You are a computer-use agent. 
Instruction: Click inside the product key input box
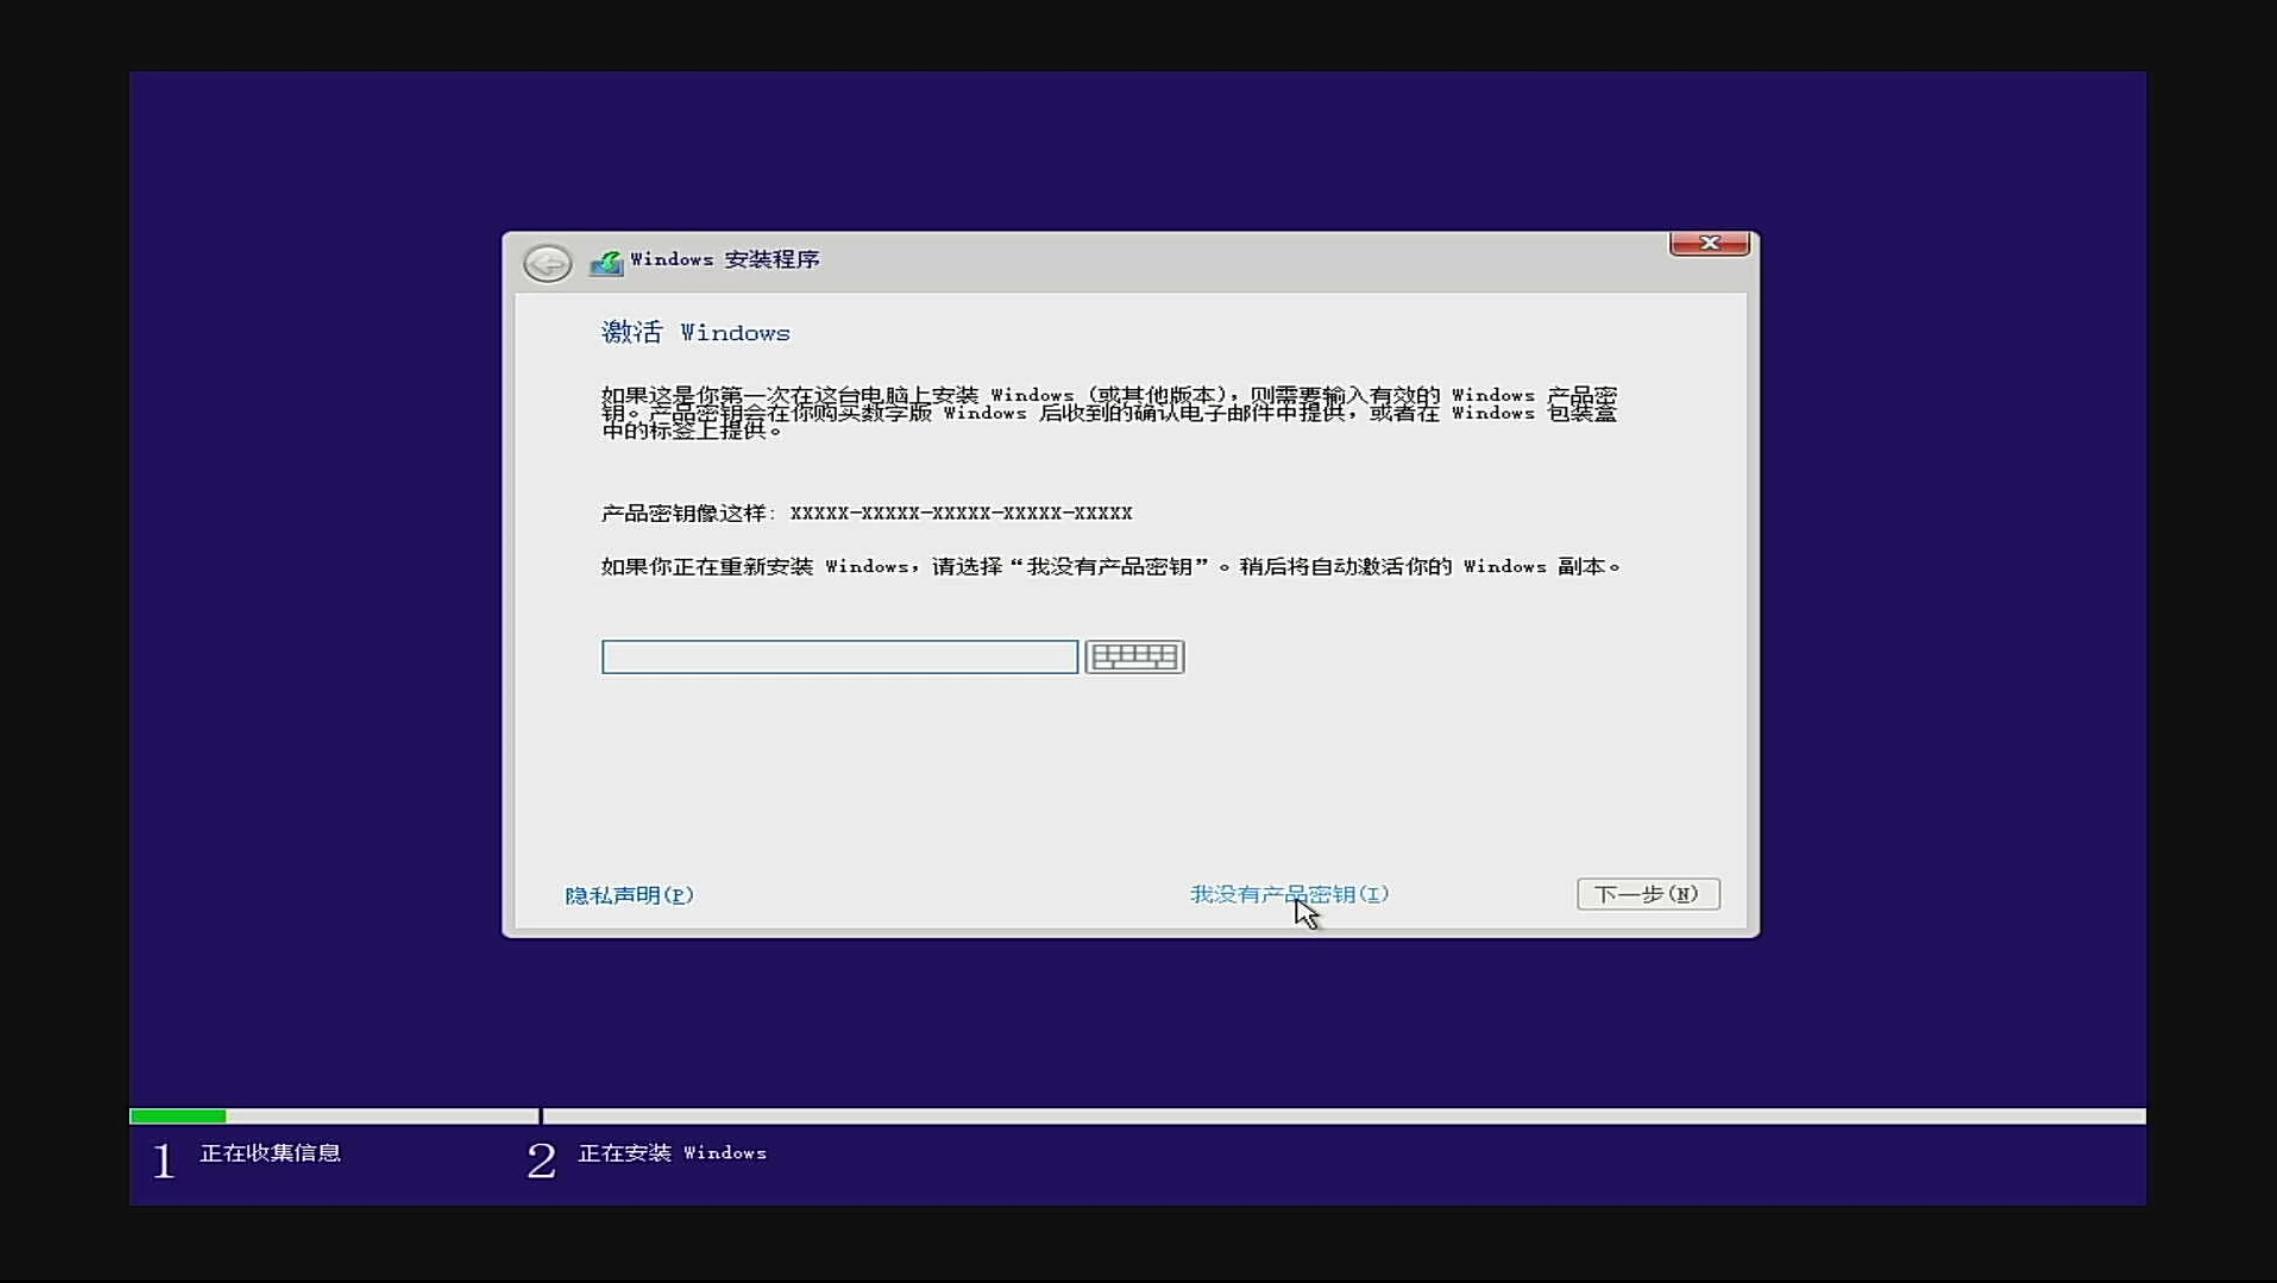(838, 657)
